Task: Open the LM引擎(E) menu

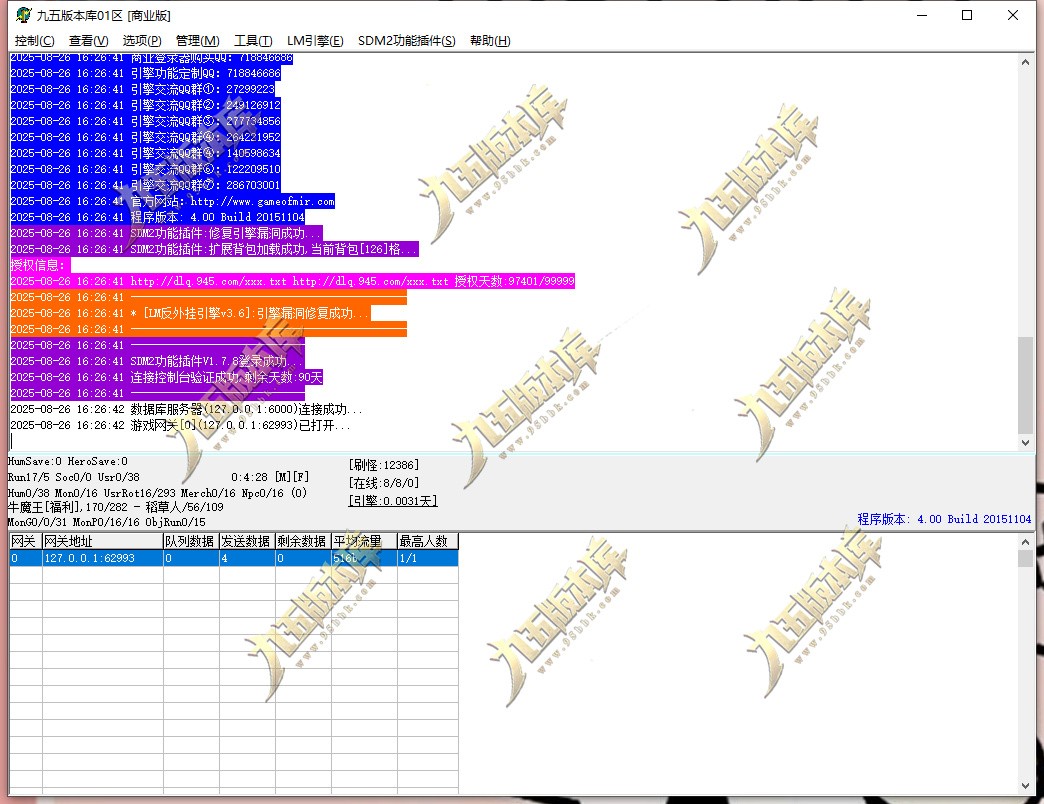Action: [x=315, y=41]
